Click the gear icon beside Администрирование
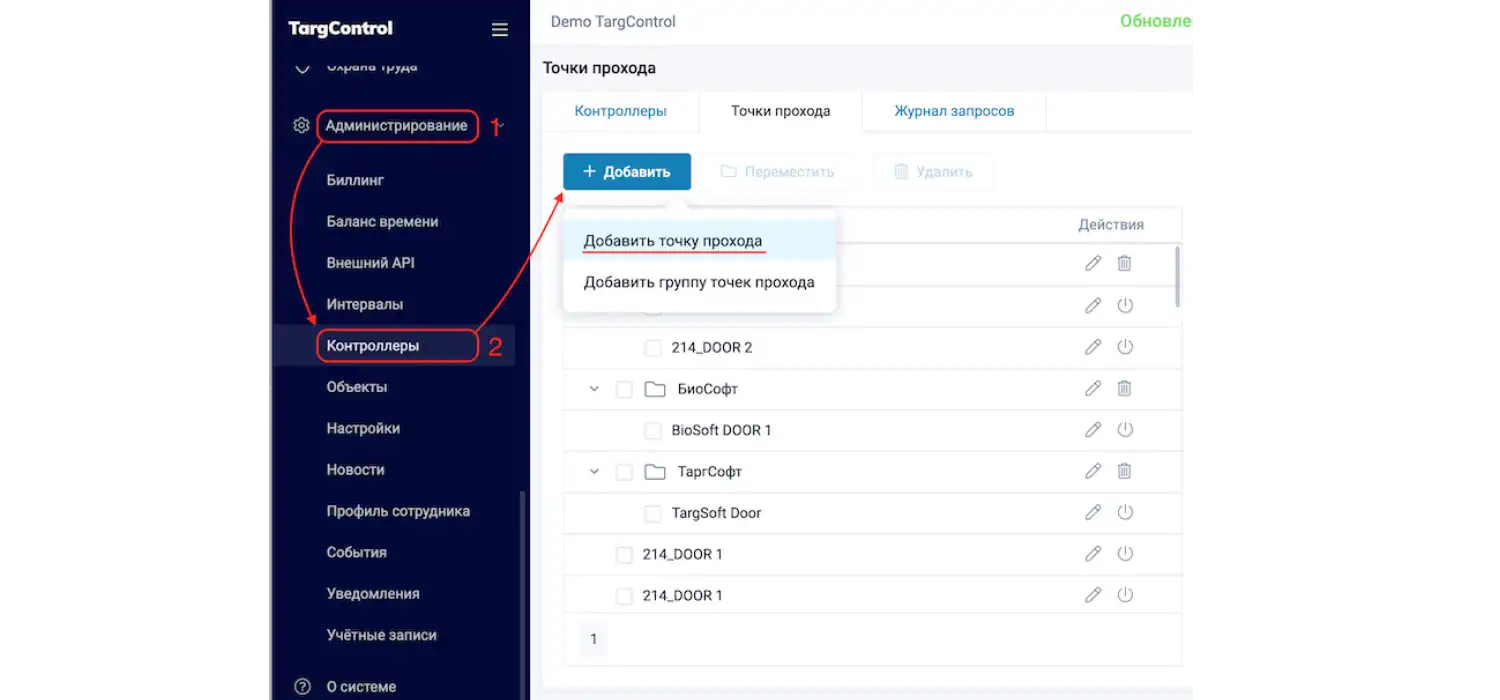The width and height of the screenshot is (1500, 700). (301, 126)
